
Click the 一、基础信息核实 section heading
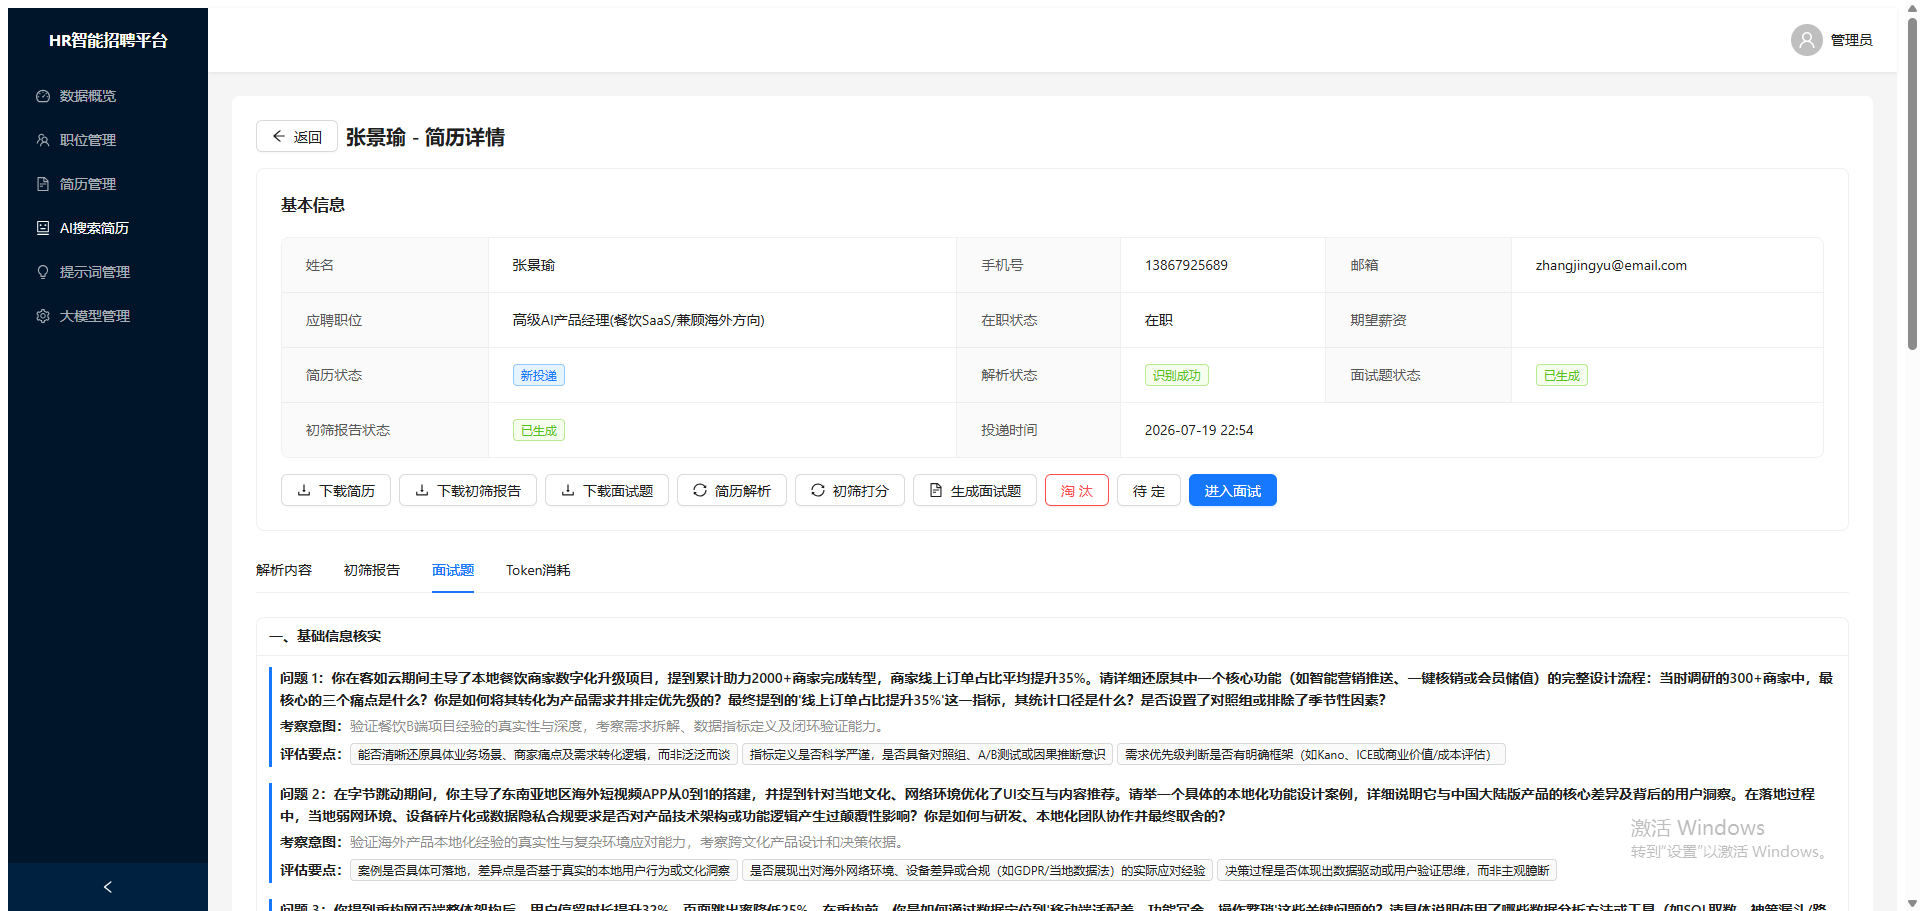pos(325,636)
